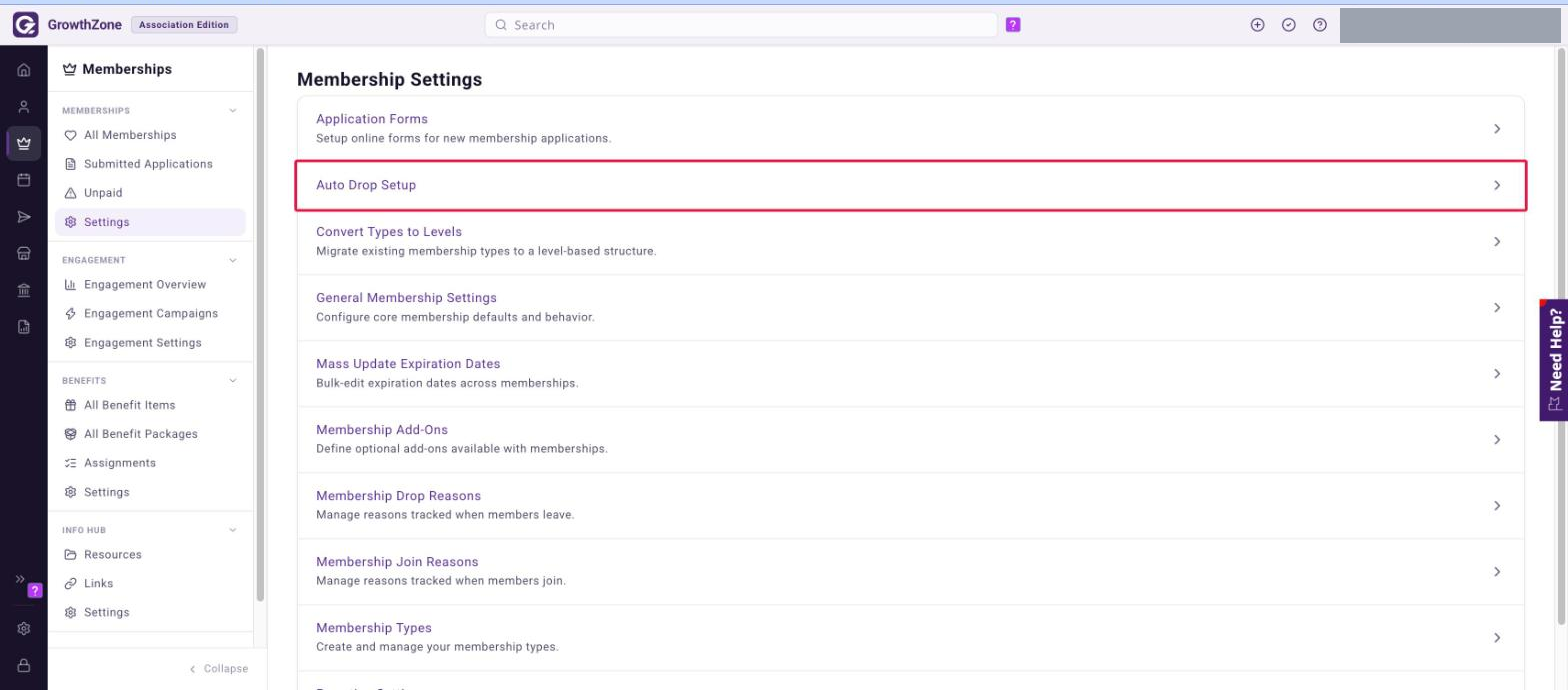Click the plus circle quick-add icon
The height and width of the screenshot is (690, 1568).
coord(1258,25)
